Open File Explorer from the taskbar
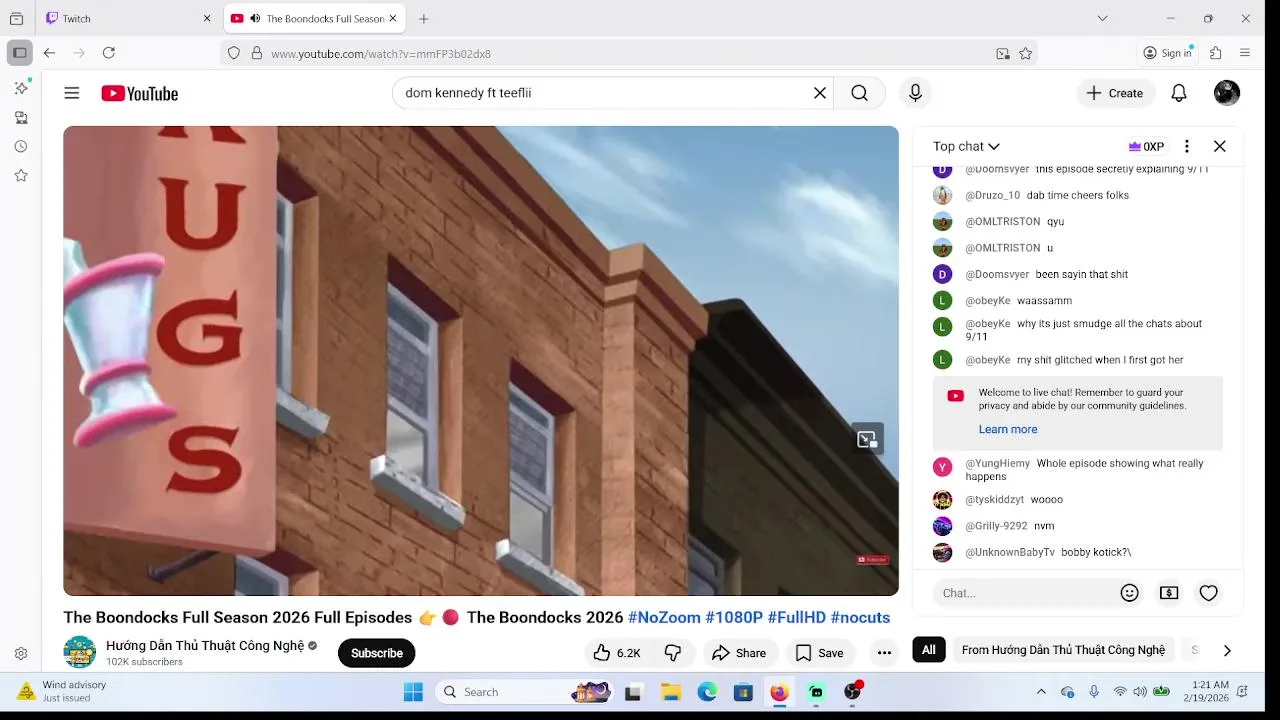 (x=671, y=692)
